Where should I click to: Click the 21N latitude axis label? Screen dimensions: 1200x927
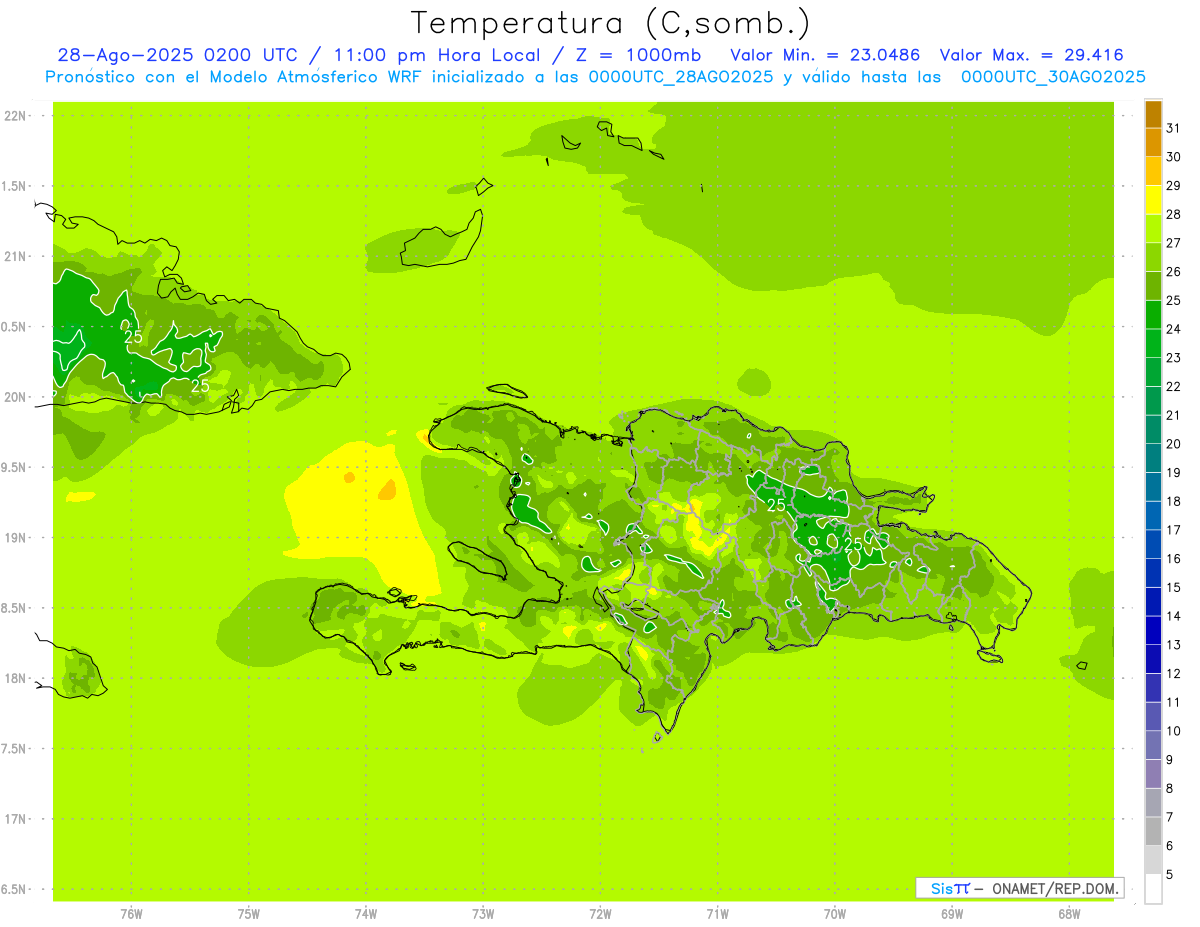coord(15,257)
